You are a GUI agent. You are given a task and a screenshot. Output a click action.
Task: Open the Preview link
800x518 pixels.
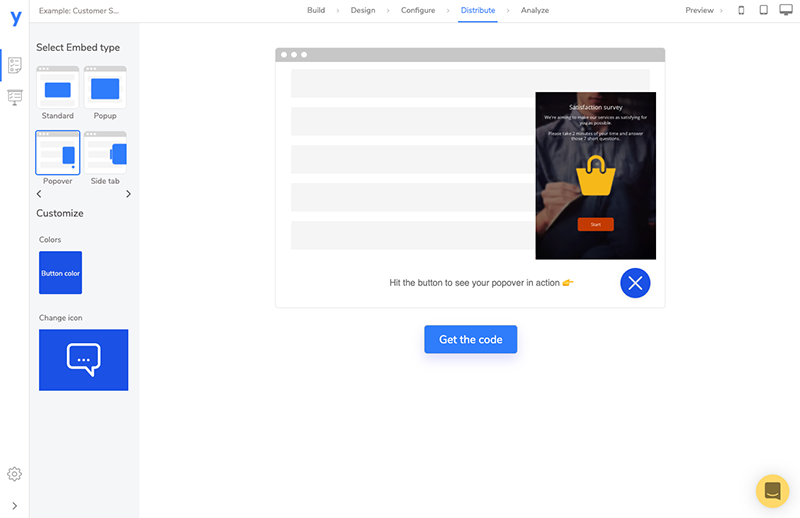point(699,10)
